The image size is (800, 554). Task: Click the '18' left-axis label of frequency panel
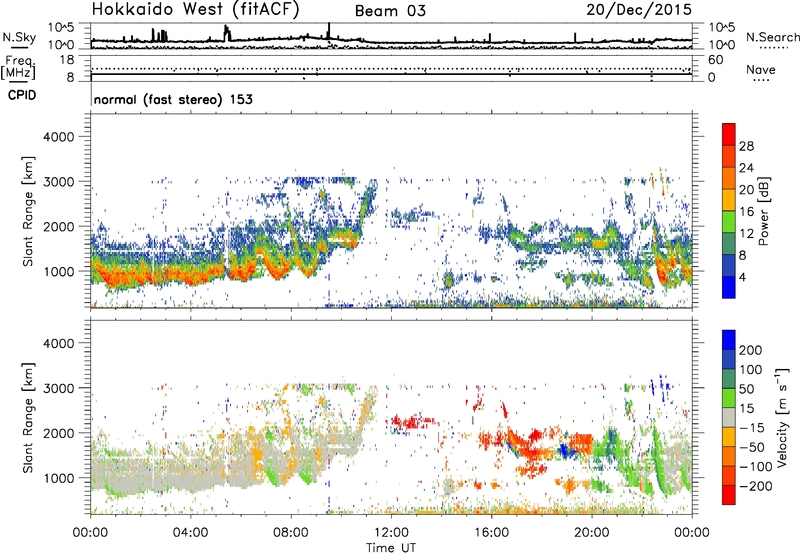tap(67, 60)
